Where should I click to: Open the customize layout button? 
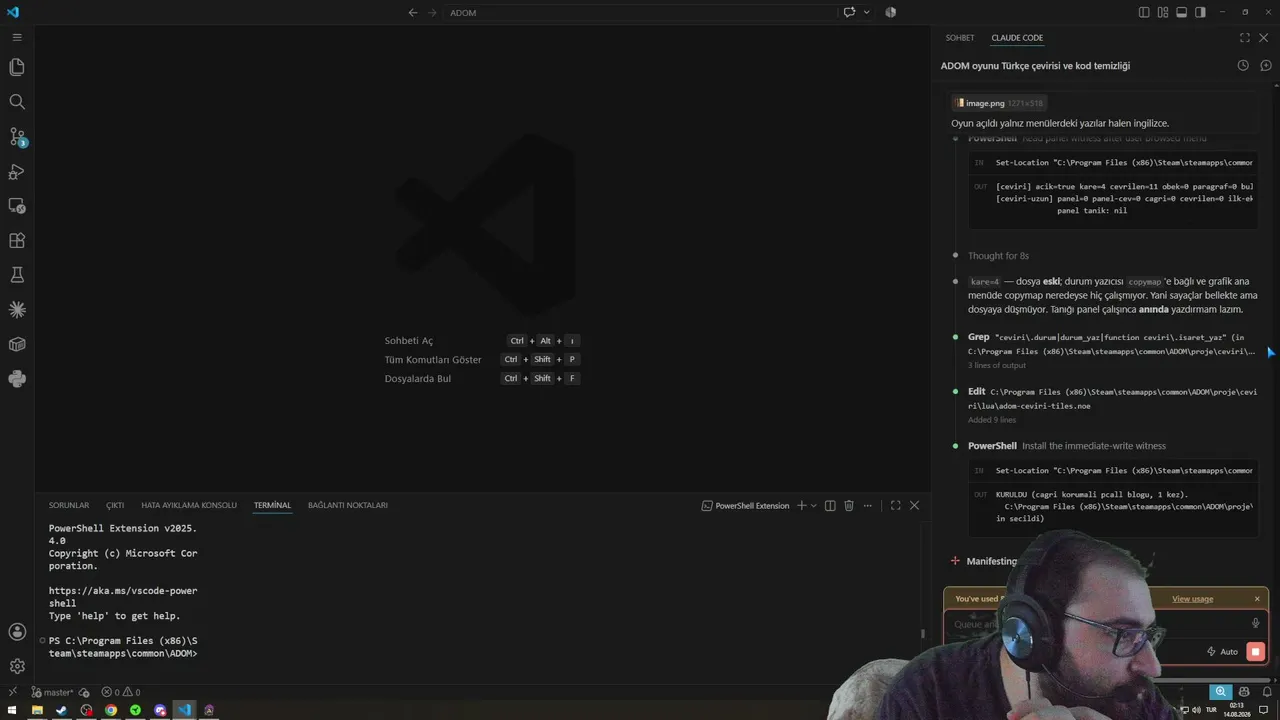pyautogui.click(x=1163, y=12)
